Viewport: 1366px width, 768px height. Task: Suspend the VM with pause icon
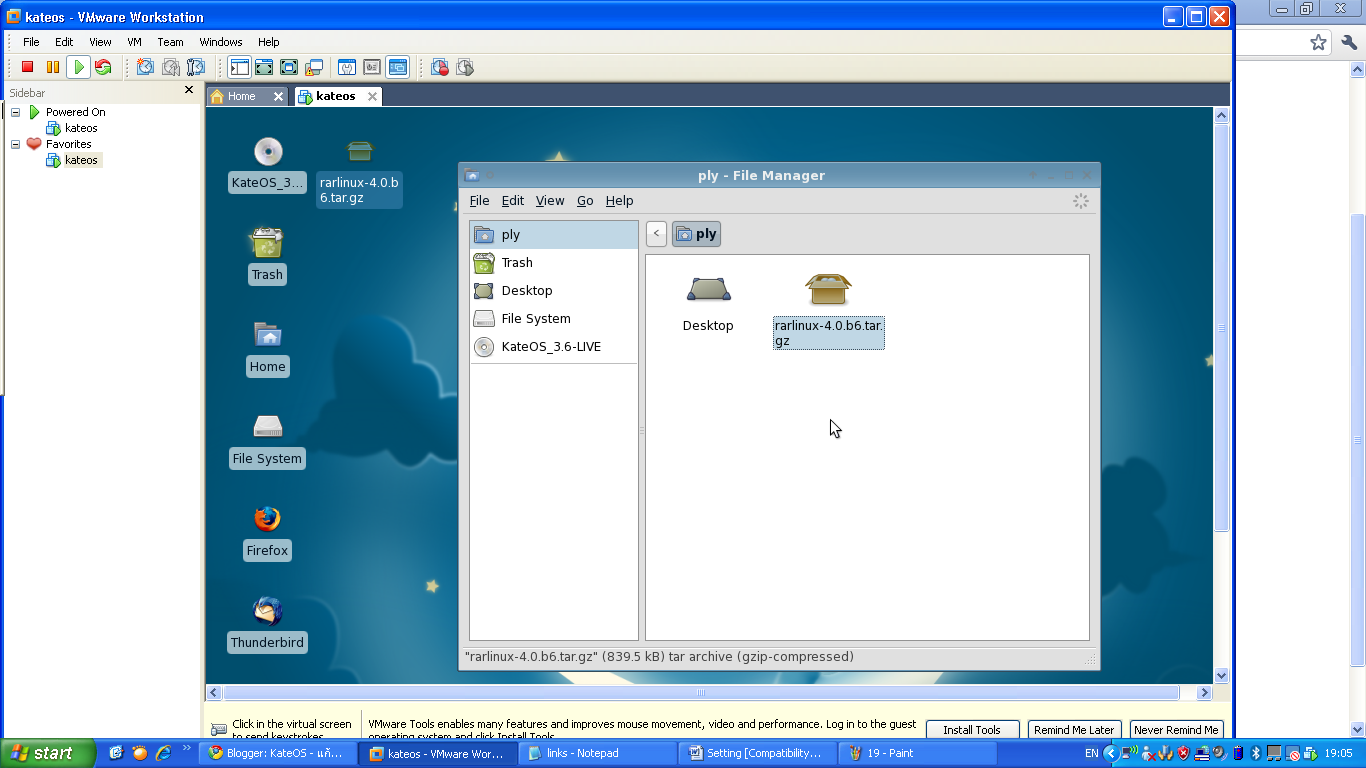(53, 67)
